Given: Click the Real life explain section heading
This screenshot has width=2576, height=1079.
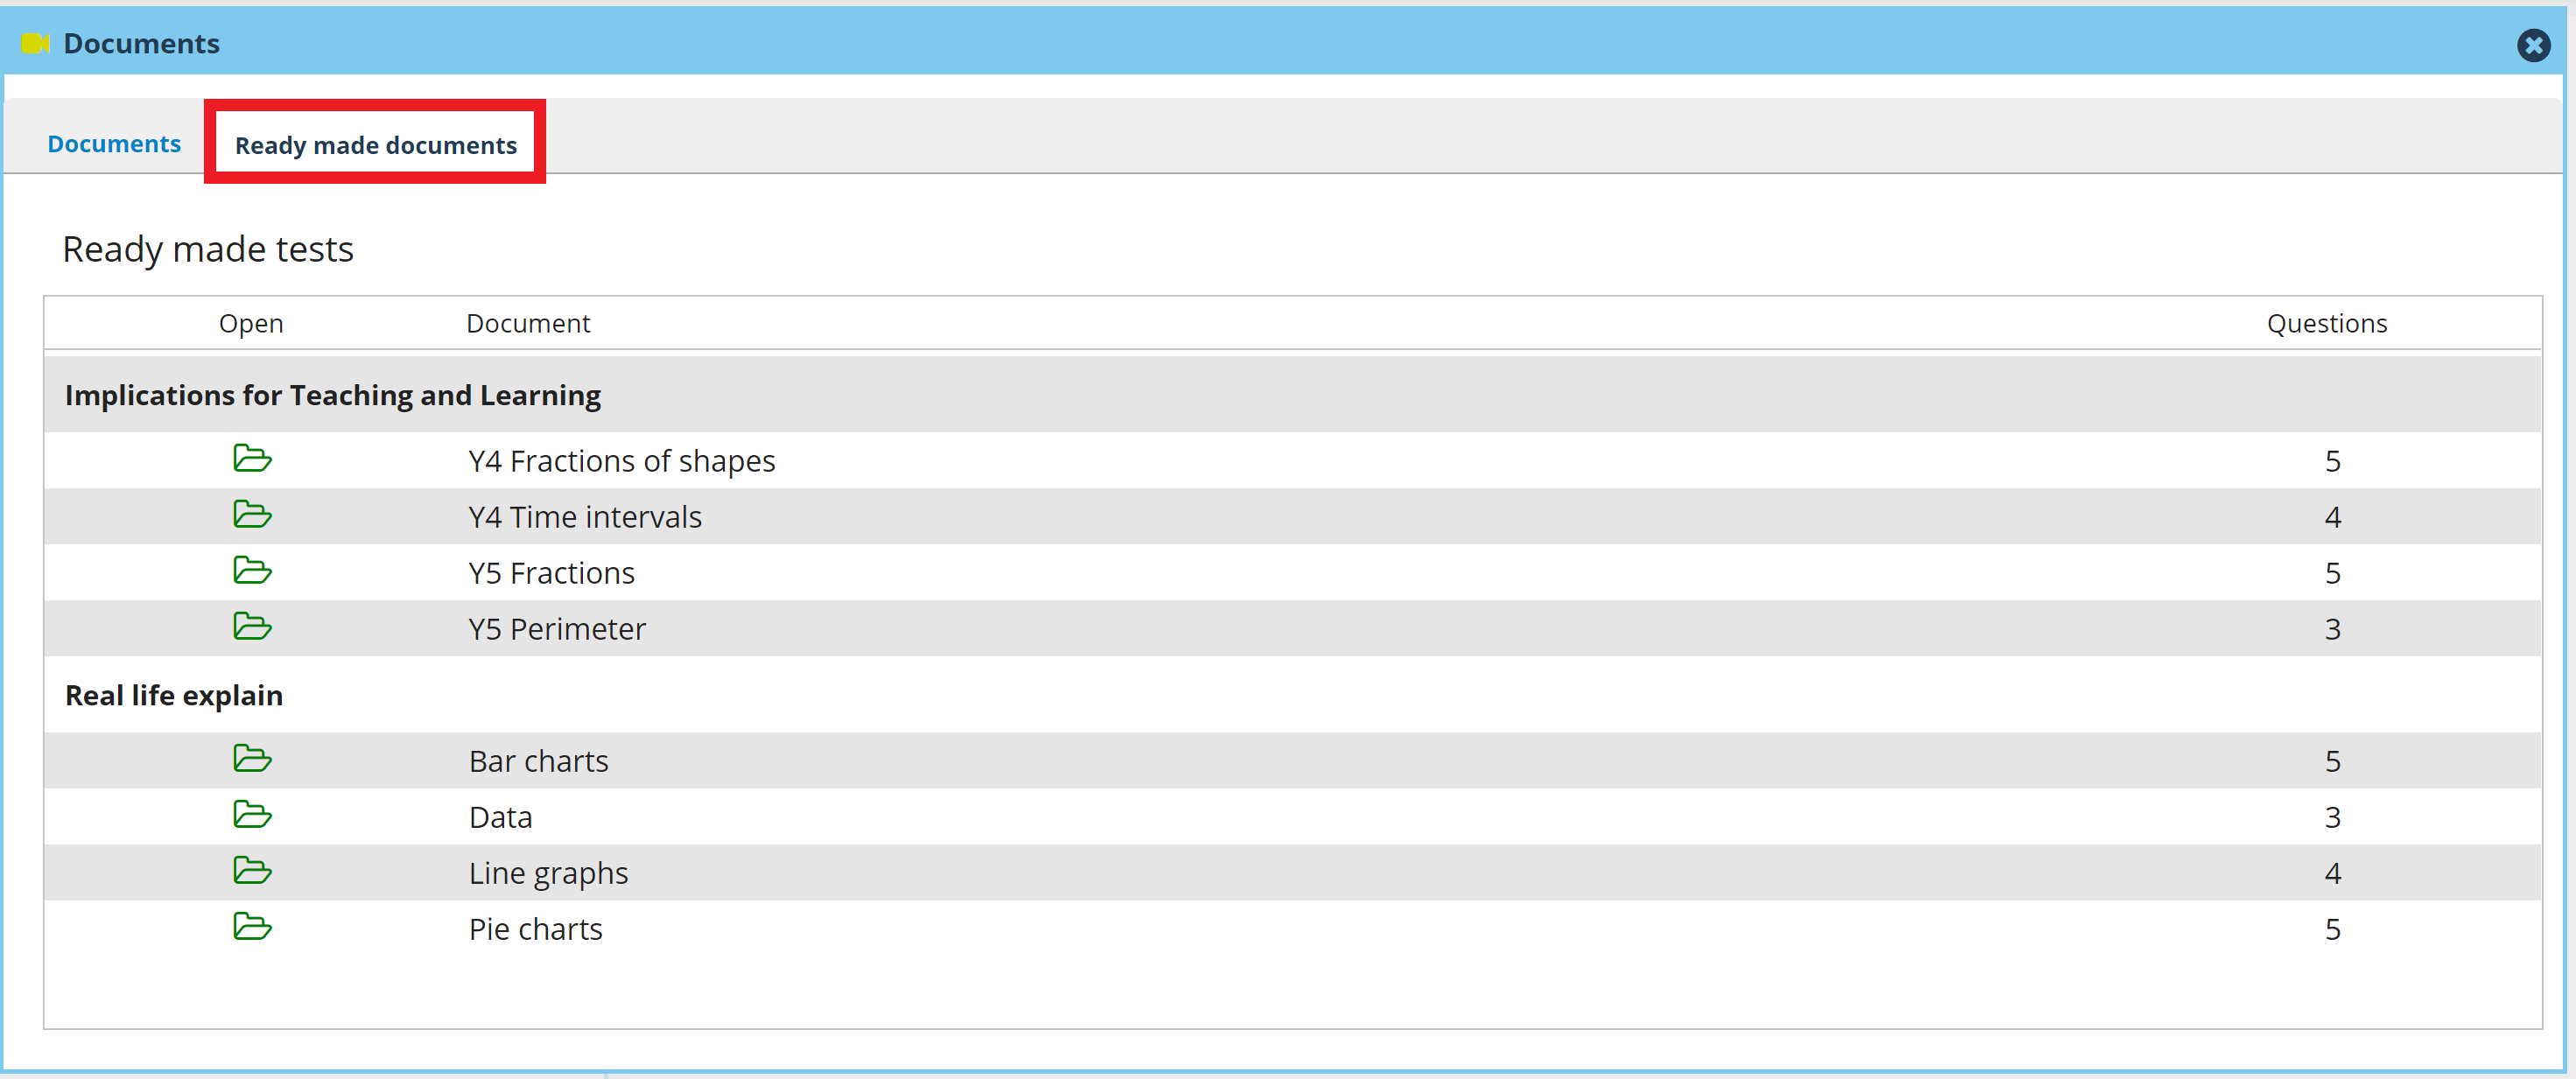Looking at the screenshot, I should coord(174,695).
